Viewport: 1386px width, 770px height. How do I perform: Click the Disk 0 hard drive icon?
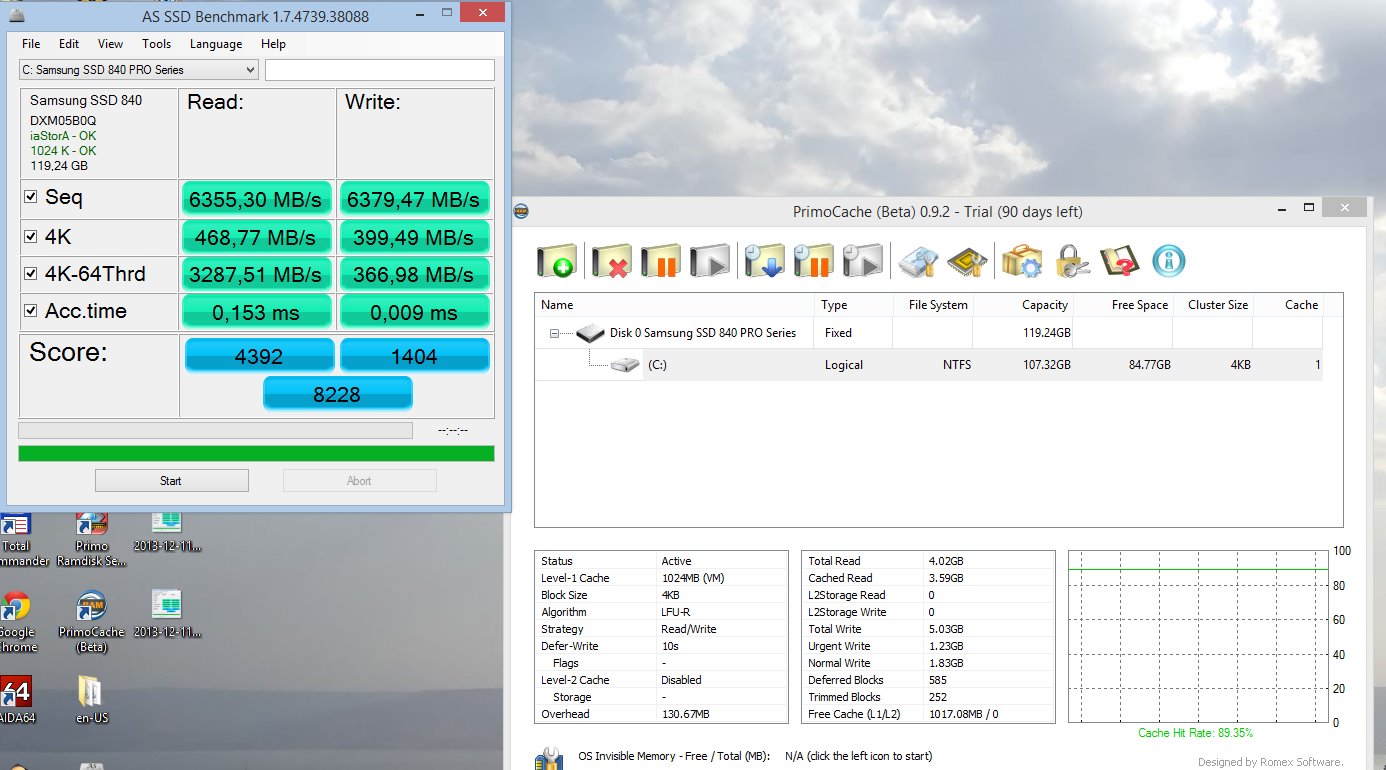click(591, 332)
